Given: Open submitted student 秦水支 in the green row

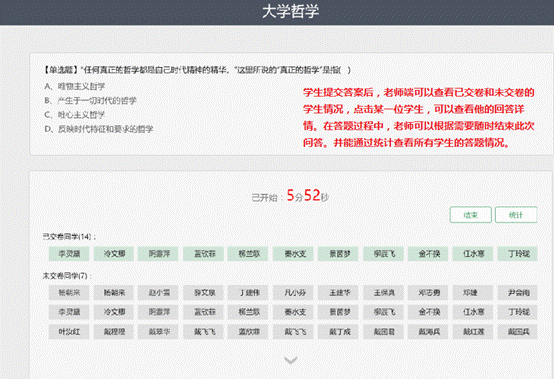Looking at the screenshot, I should tap(293, 254).
